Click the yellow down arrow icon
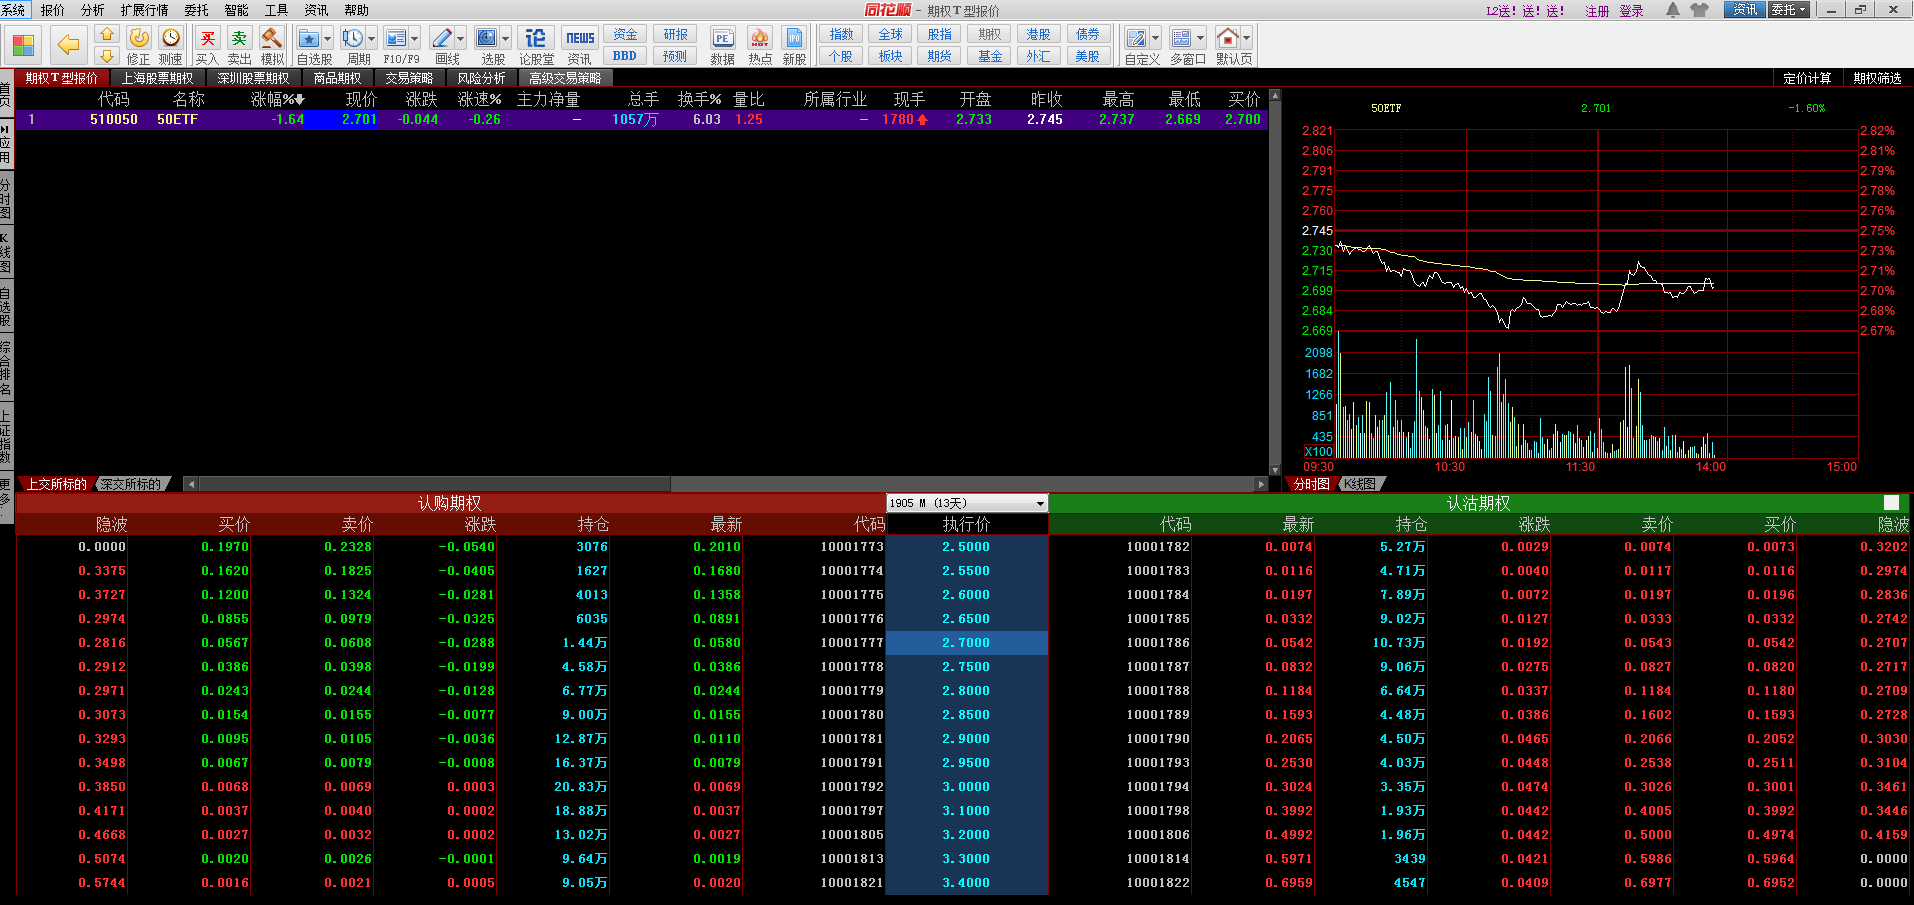 (x=107, y=57)
